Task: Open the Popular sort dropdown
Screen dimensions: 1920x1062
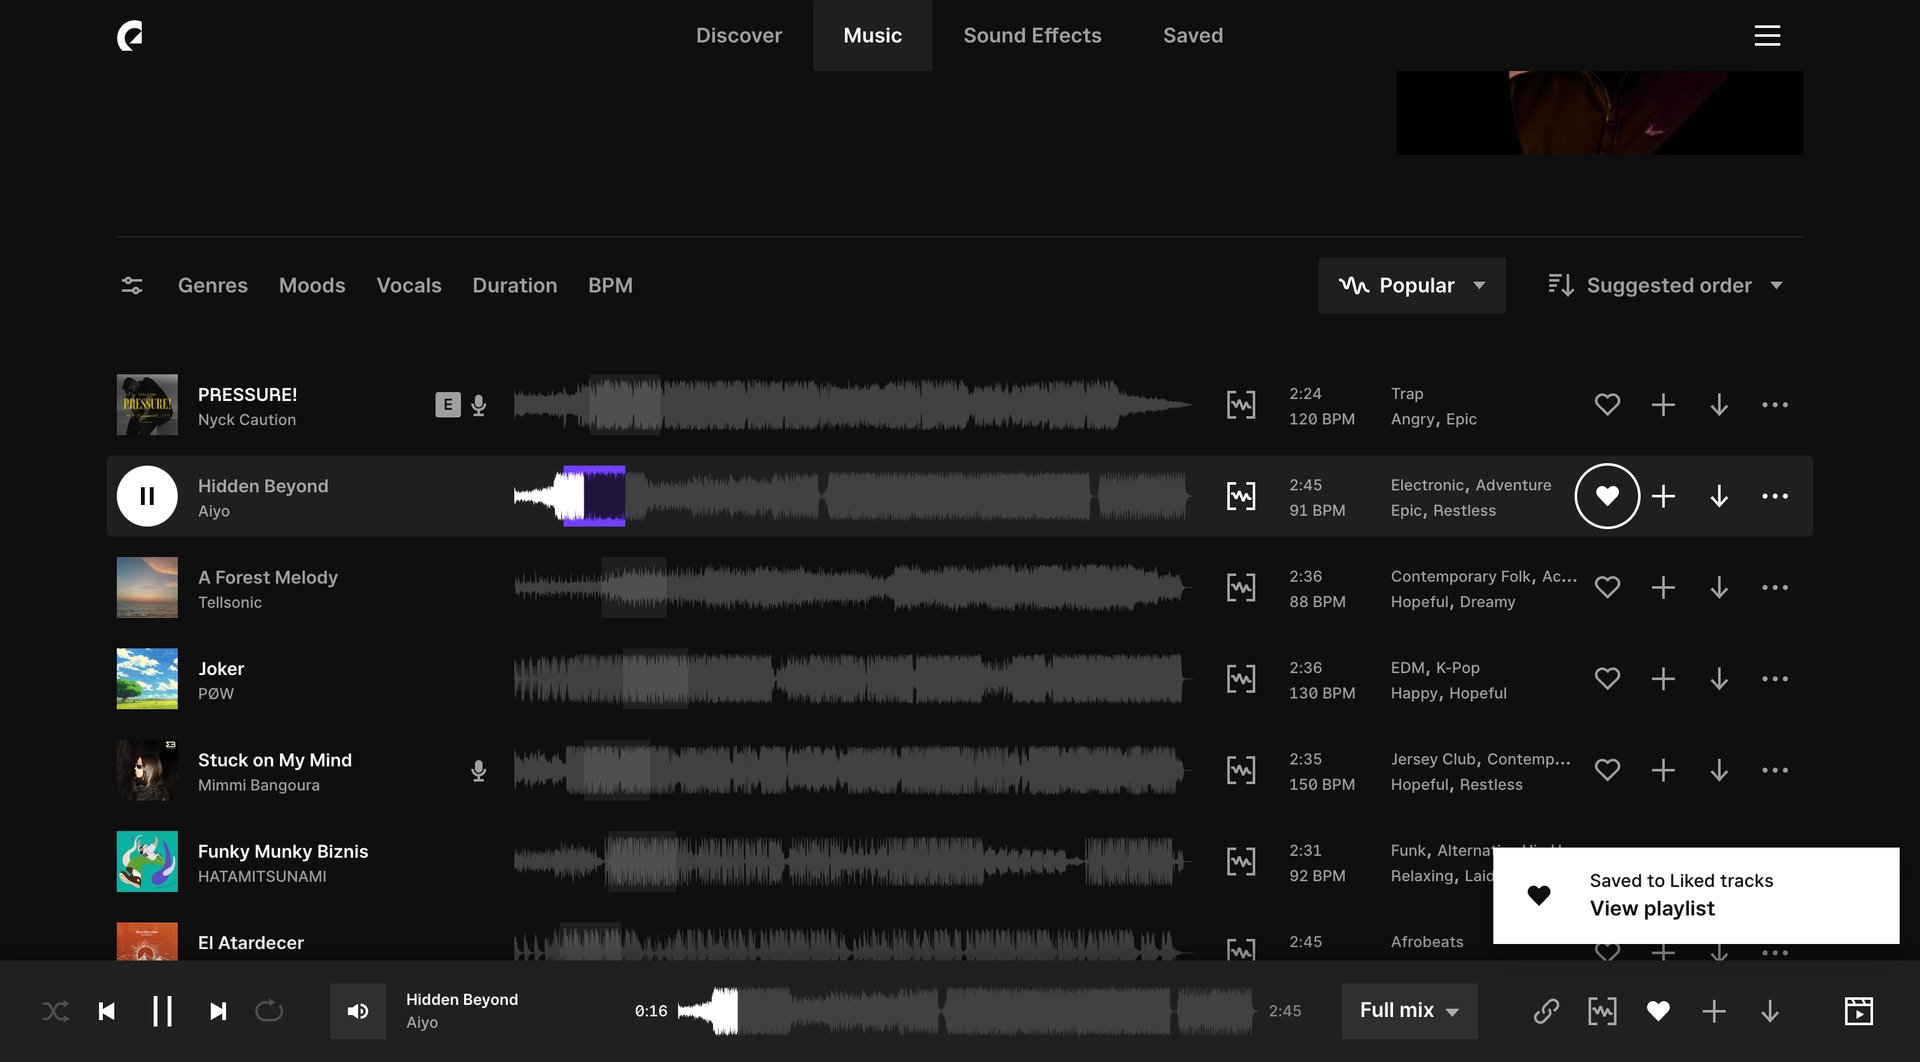Action: click(1411, 285)
